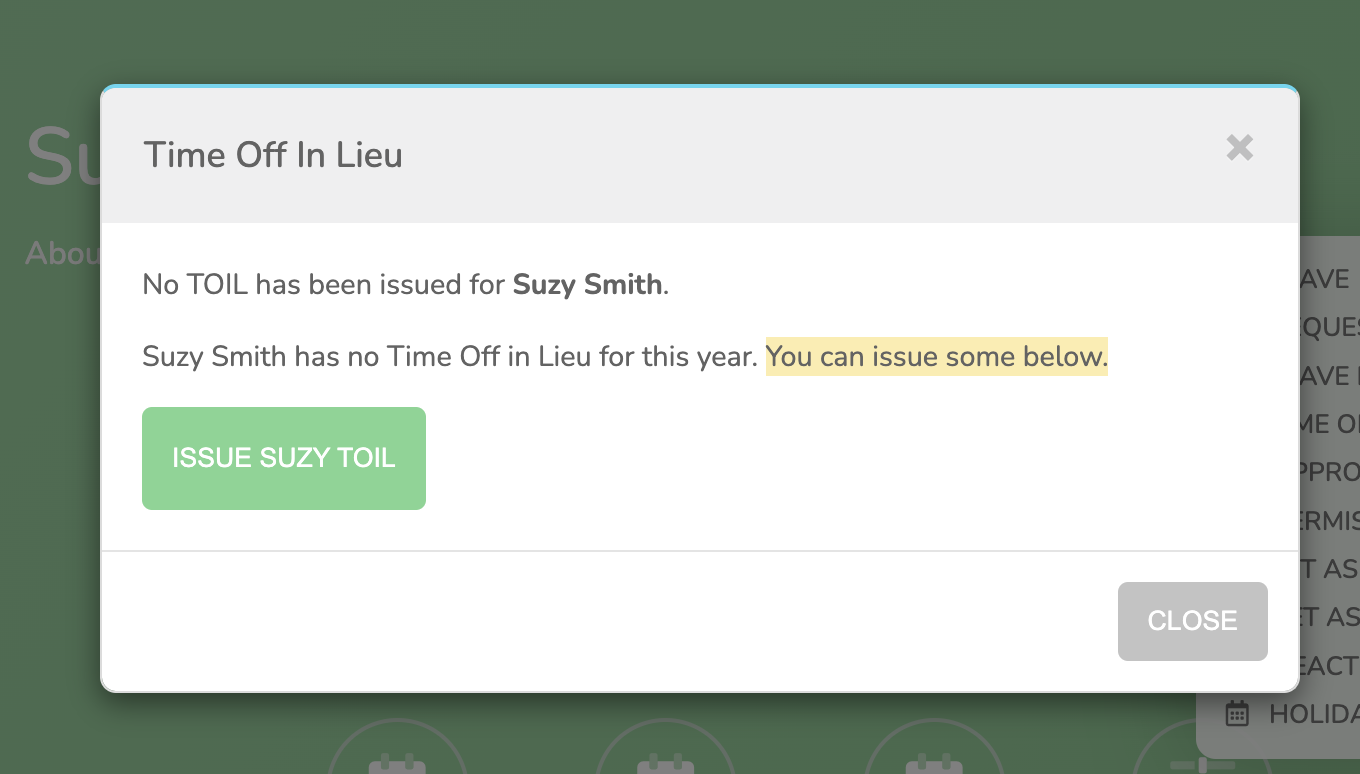Click the second circular calendar icon at bottom
This screenshot has height=774, width=1360.
pyautogui.click(x=665, y=748)
